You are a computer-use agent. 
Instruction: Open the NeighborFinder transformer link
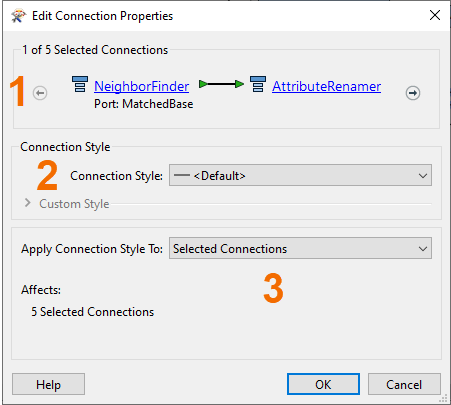142,86
